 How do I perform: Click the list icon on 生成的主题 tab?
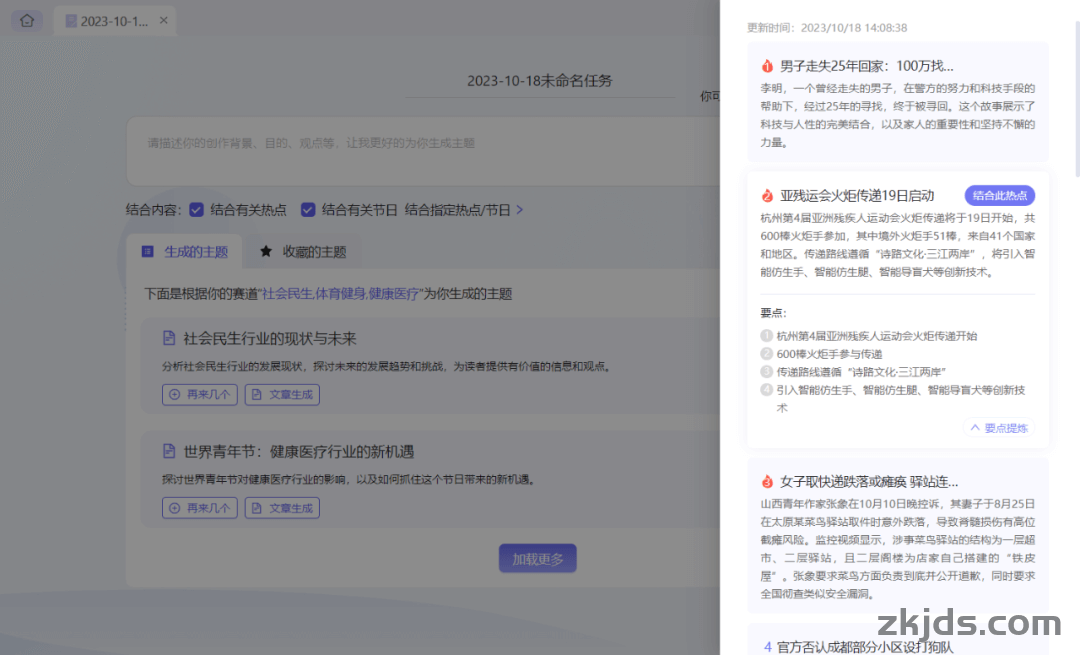point(147,251)
